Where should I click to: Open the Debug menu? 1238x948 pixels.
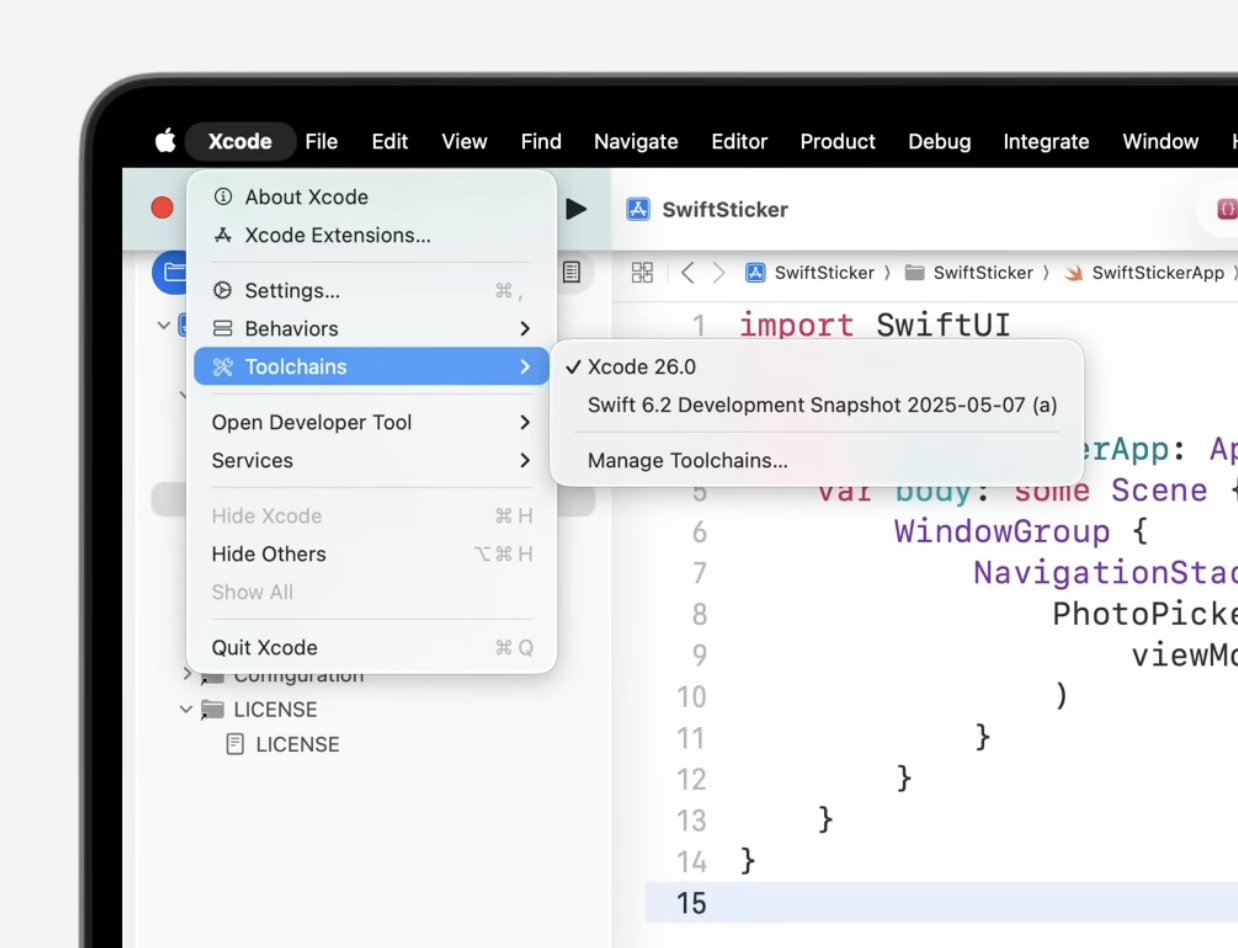point(939,142)
